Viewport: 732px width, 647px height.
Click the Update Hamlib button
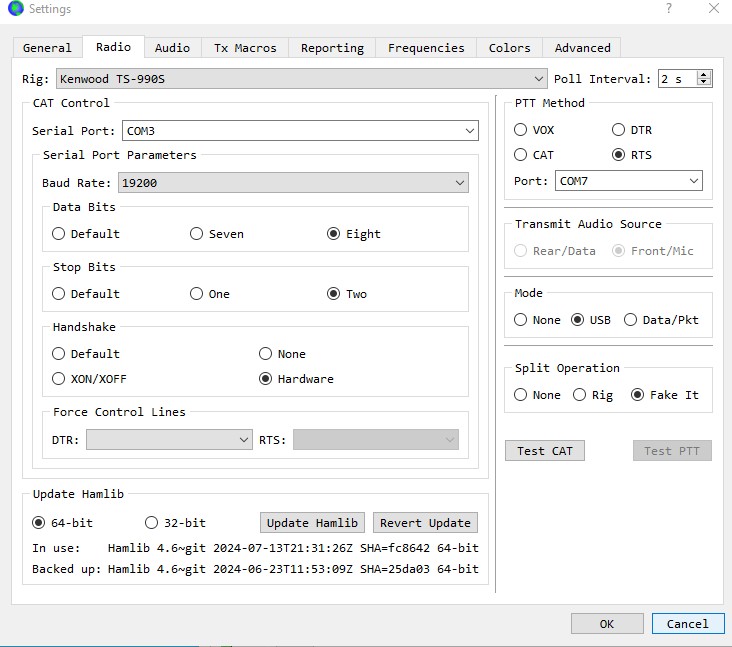(312, 522)
